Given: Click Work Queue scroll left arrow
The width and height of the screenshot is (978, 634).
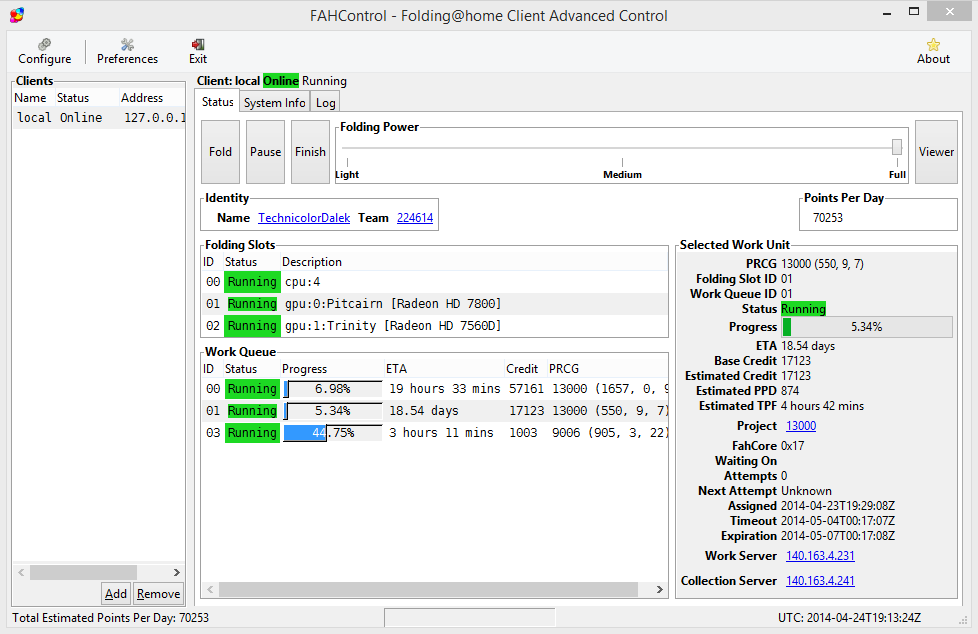Looking at the screenshot, I should coord(210,589).
